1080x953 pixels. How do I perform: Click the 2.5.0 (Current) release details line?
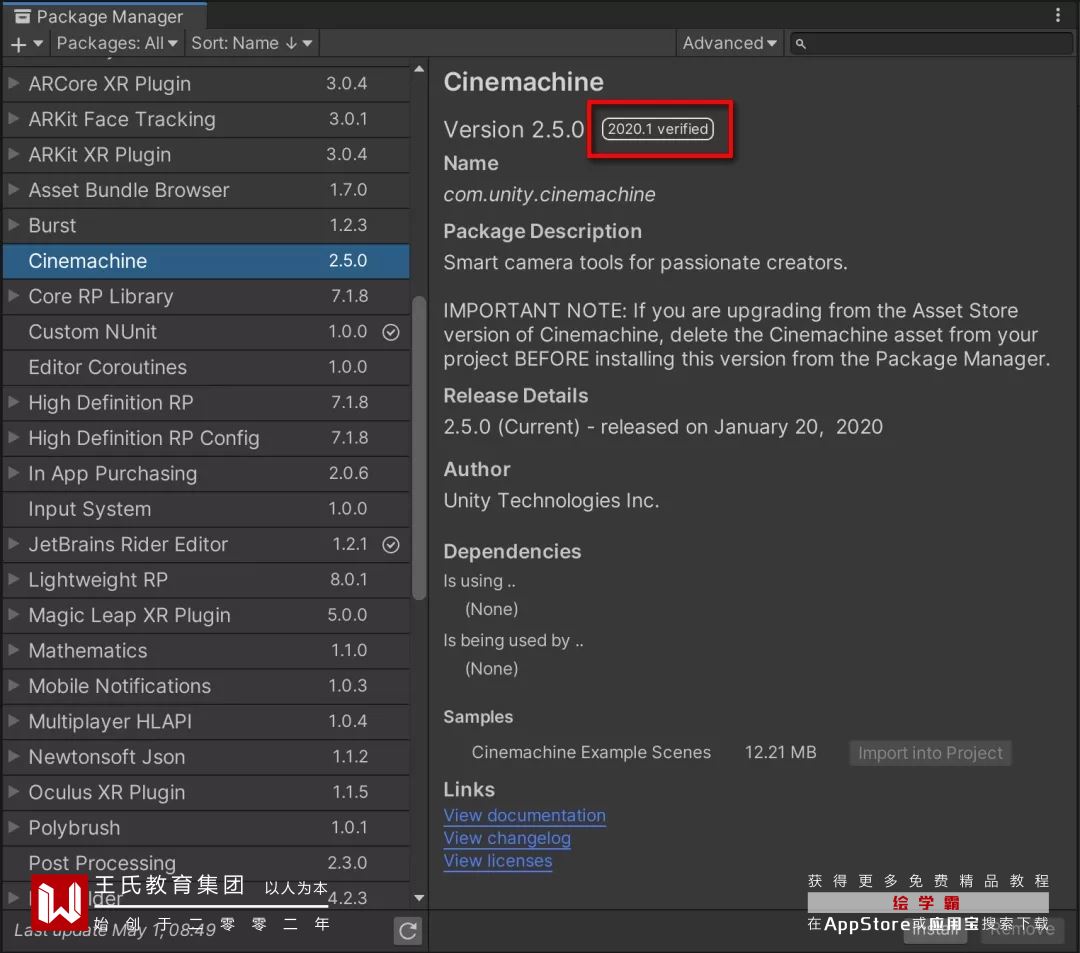click(663, 427)
